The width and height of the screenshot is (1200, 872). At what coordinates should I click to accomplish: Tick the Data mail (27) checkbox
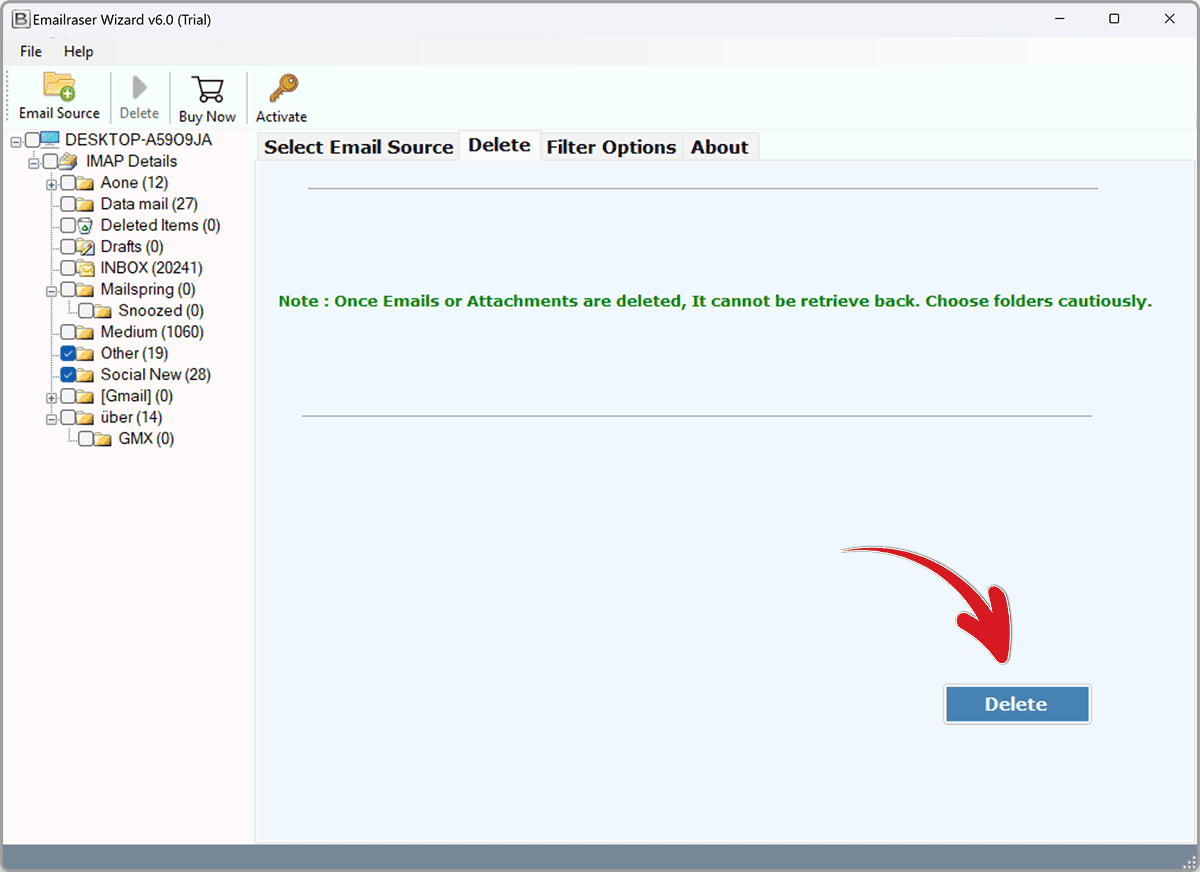pyautogui.click(x=68, y=204)
